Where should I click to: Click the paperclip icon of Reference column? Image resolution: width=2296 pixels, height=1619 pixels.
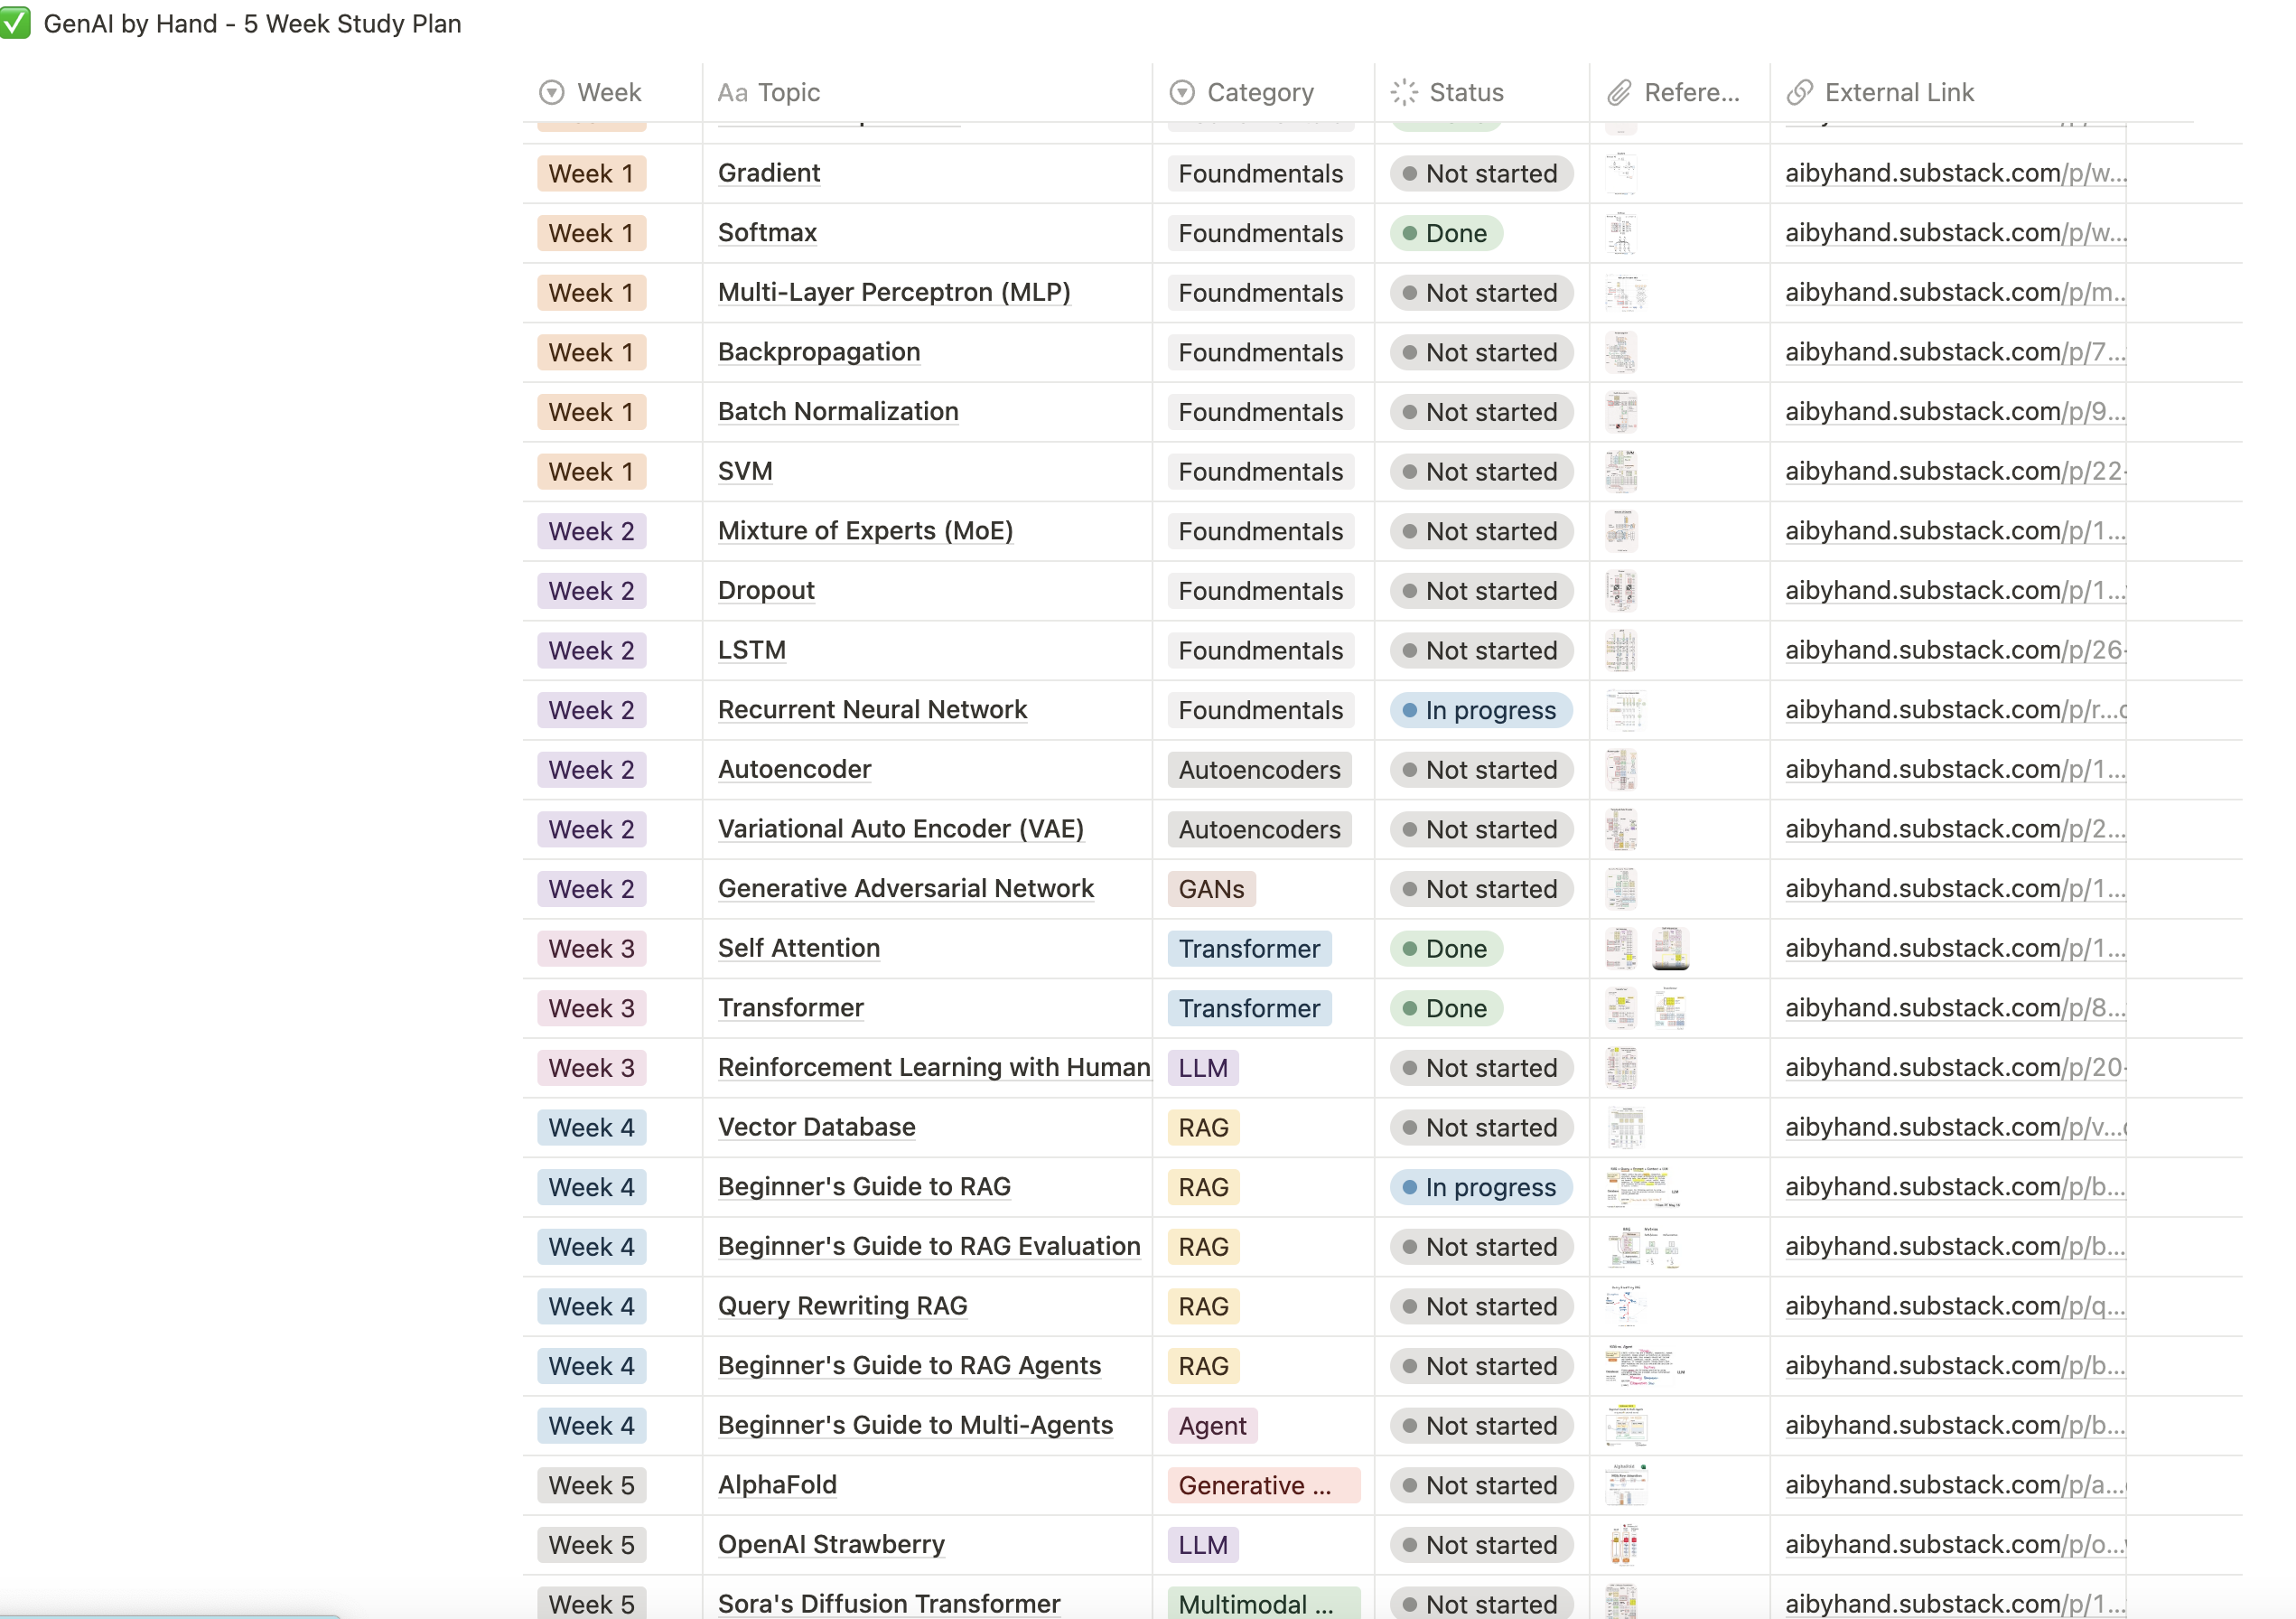coord(1619,93)
